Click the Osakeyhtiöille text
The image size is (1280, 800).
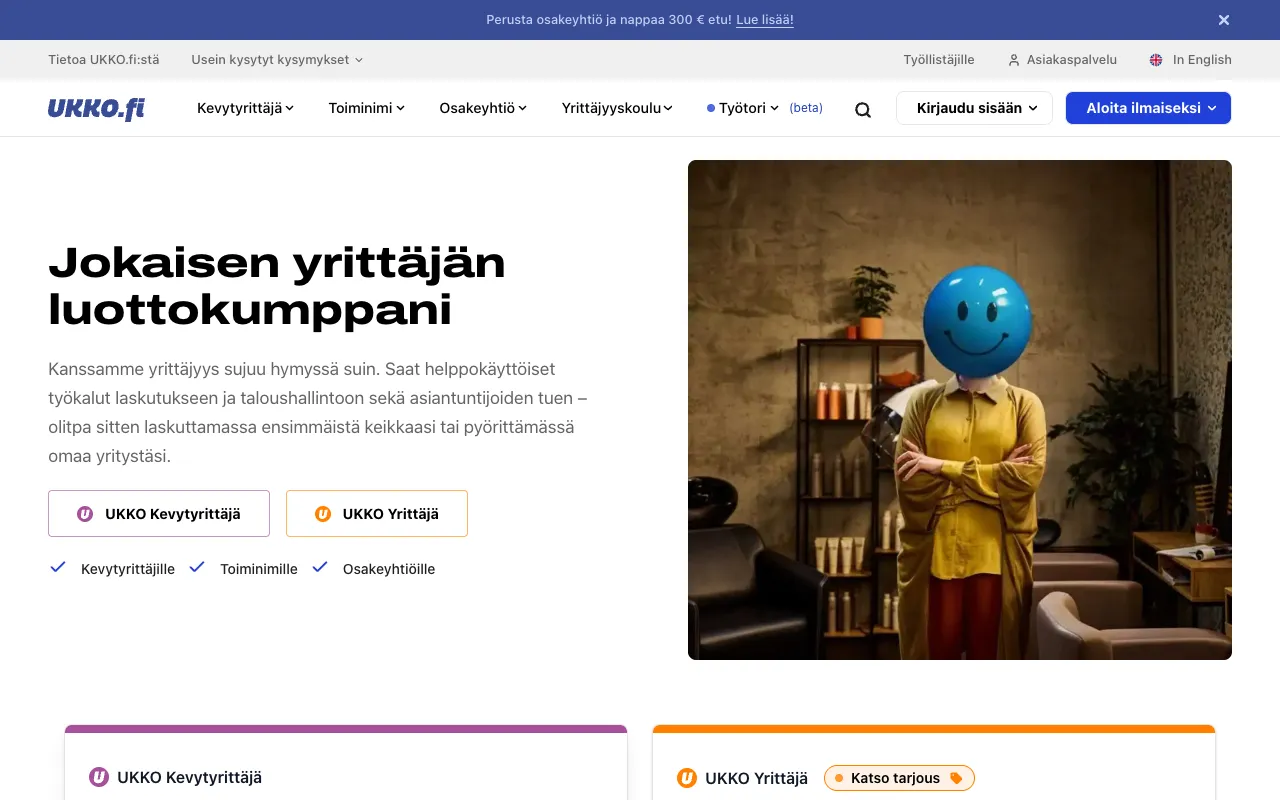(x=389, y=569)
